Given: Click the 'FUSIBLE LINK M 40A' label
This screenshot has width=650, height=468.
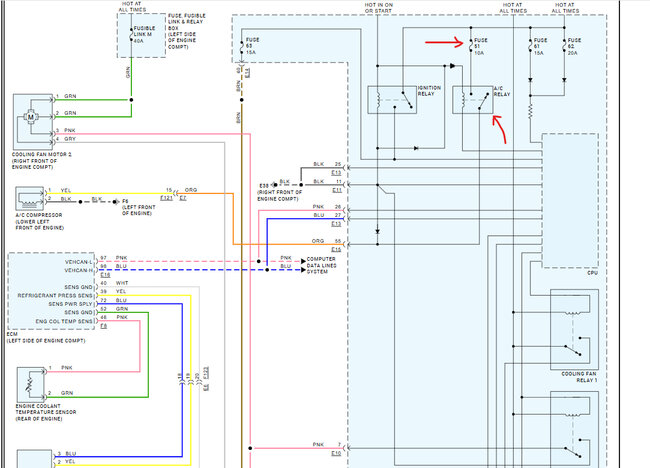Looking at the screenshot, I should coord(145,34).
